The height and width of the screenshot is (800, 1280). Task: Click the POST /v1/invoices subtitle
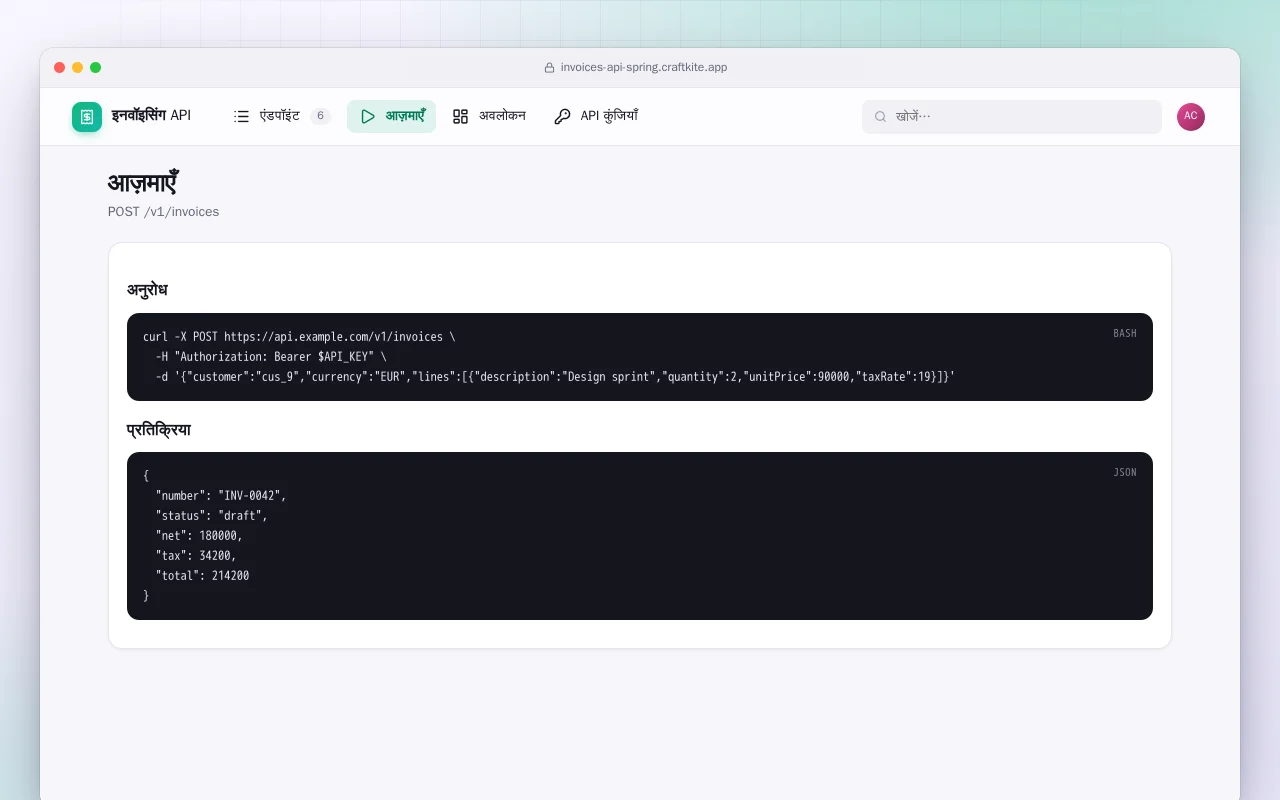click(x=163, y=212)
